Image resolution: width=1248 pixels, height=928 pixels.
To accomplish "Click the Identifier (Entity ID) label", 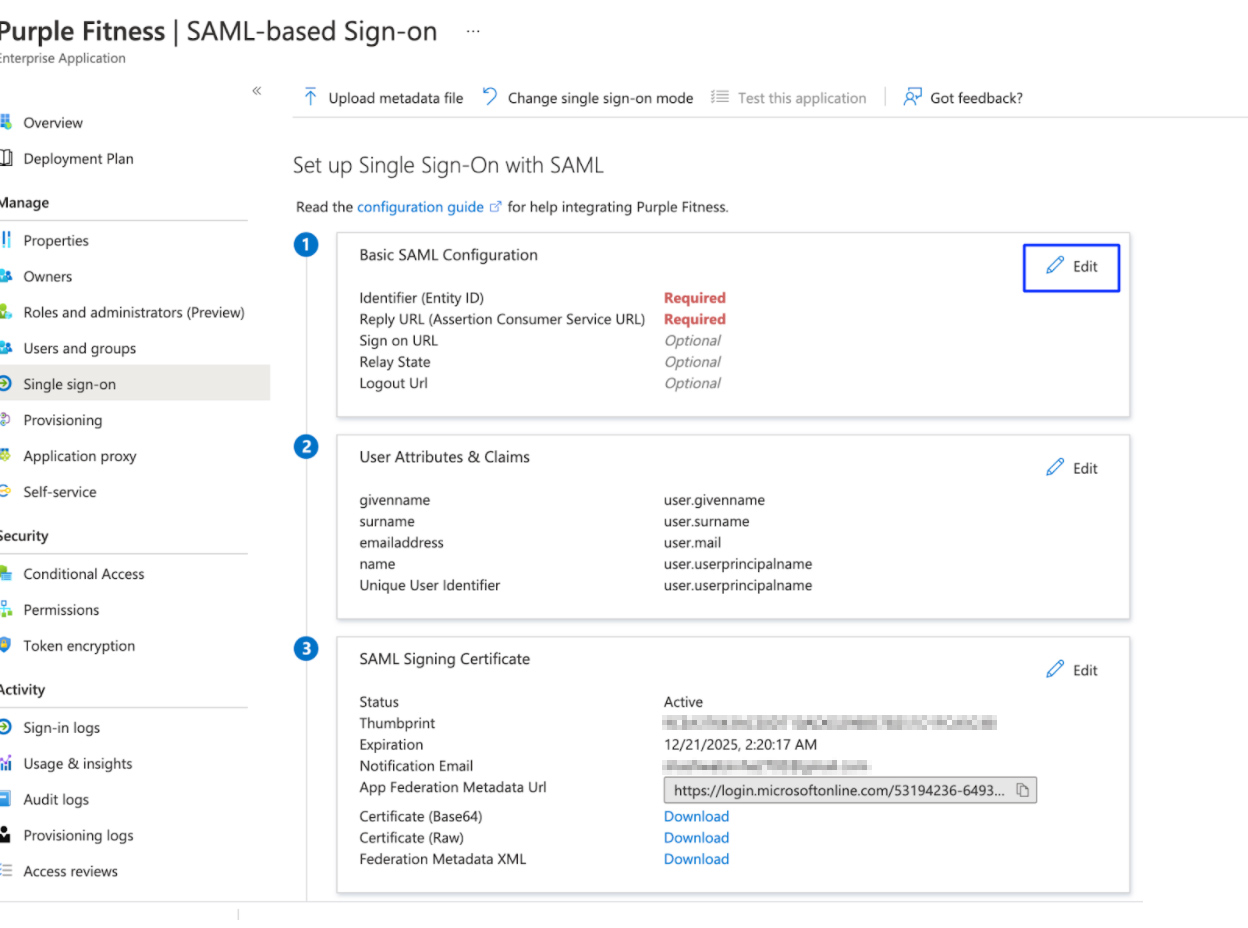I will (421, 298).
